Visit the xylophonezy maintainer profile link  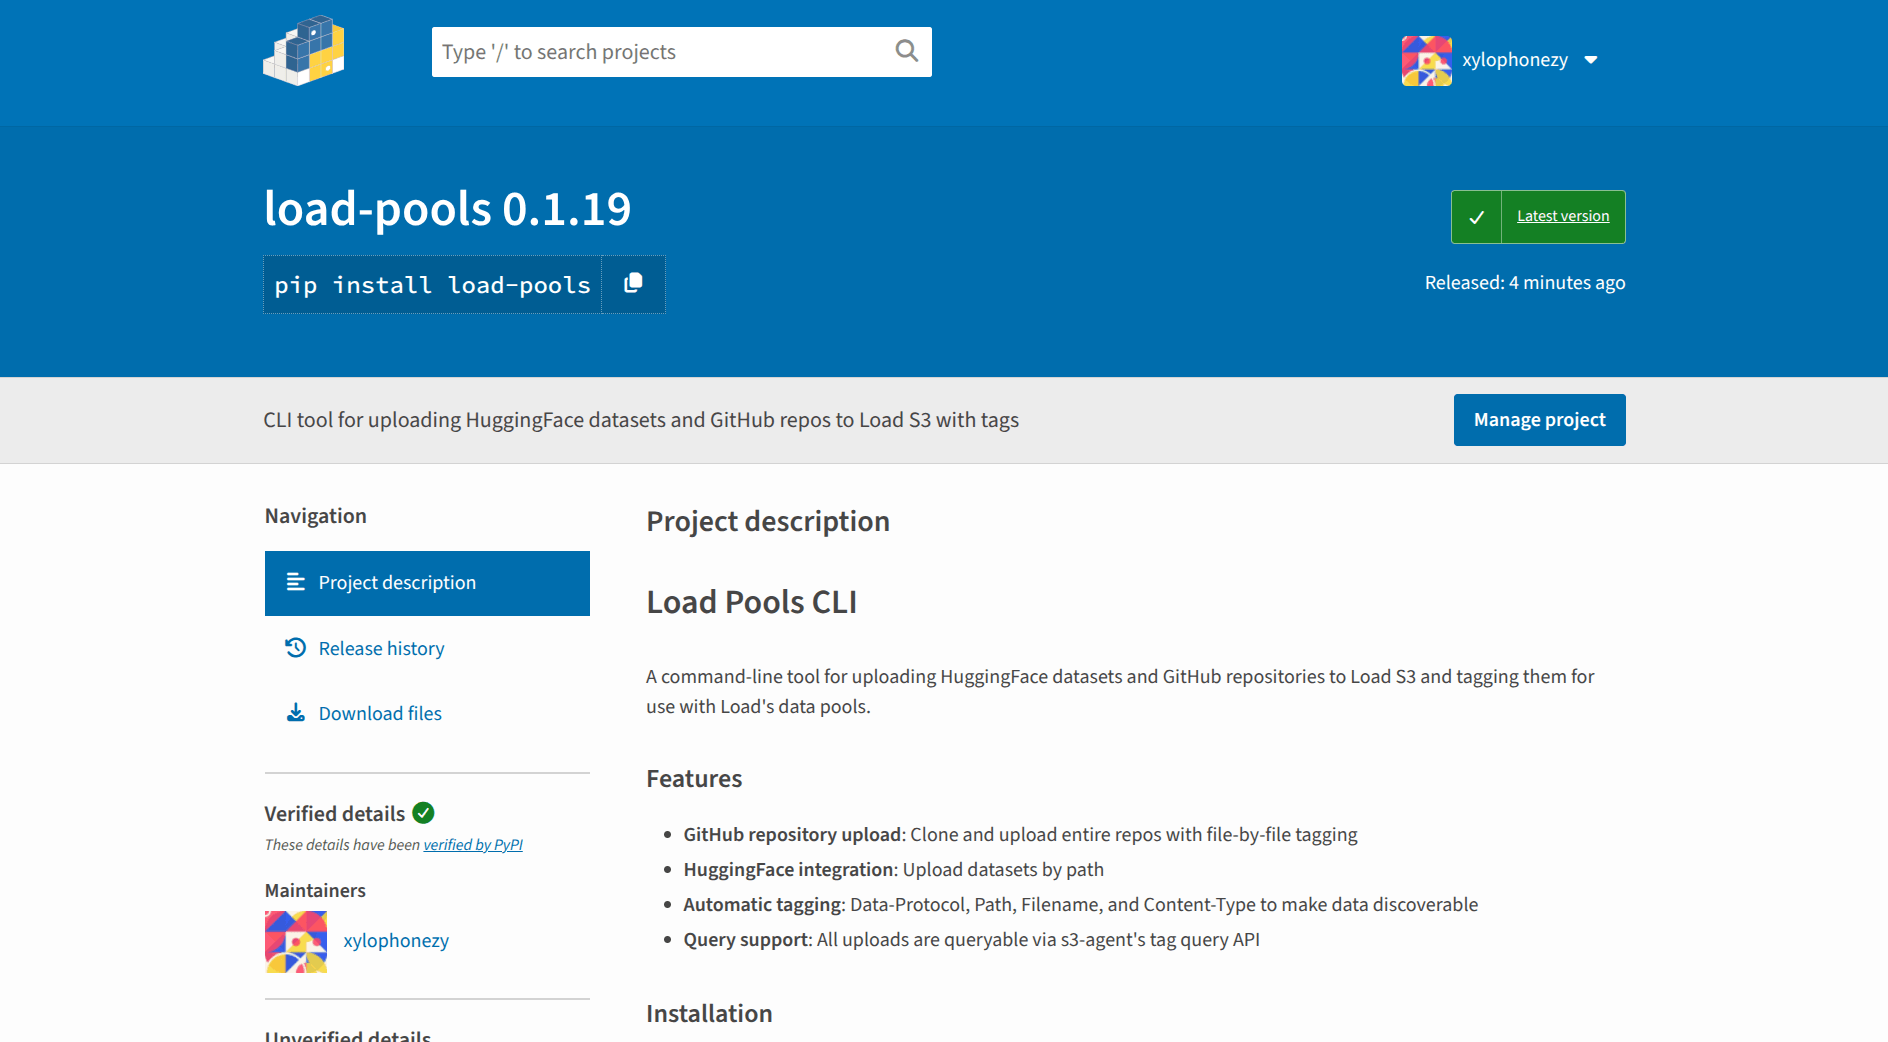coord(396,941)
